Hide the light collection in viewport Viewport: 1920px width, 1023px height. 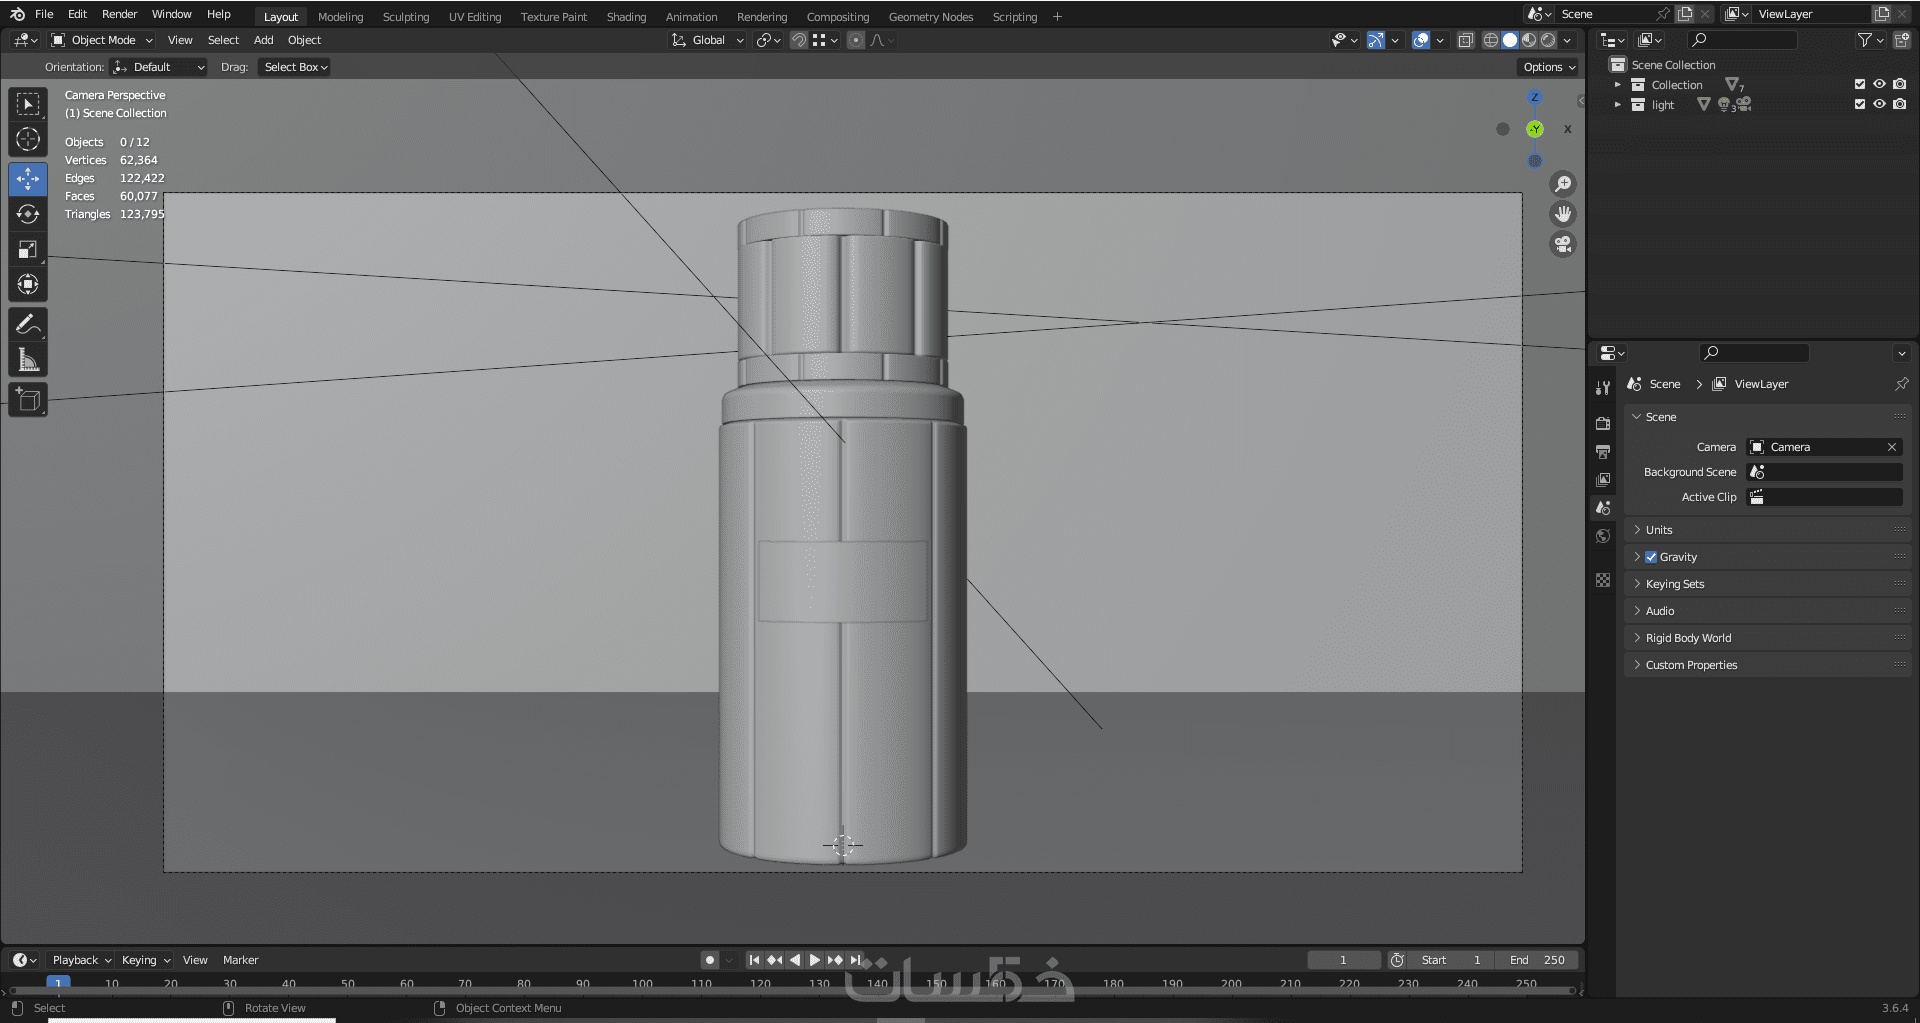(1879, 104)
